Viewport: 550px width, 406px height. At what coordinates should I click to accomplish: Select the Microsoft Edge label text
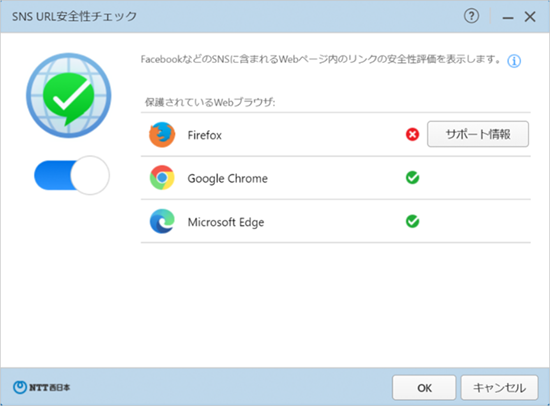point(226,222)
